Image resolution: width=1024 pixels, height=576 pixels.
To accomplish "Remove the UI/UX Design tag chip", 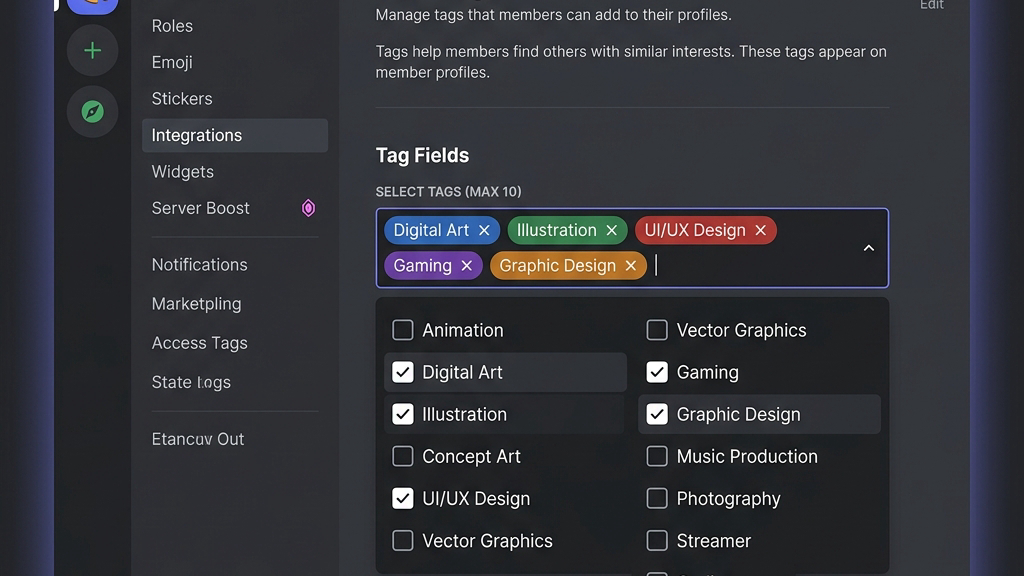I will point(760,231).
